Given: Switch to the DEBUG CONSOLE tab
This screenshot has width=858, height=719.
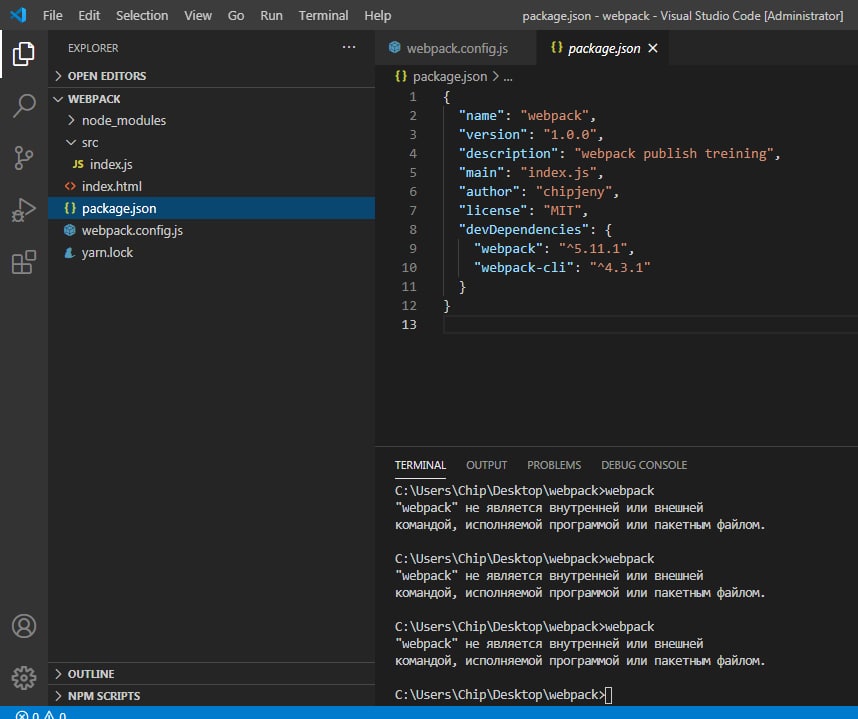Looking at the screenshot, I should pos(644,465).
